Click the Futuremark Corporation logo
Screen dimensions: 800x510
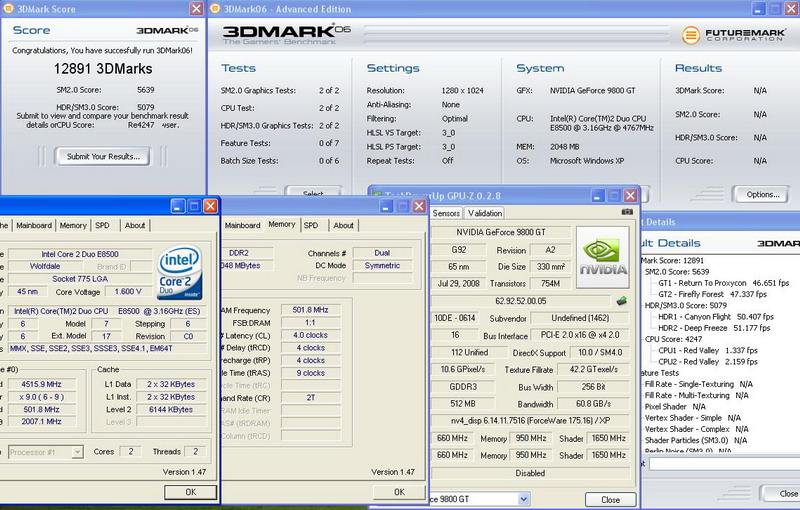734,35
